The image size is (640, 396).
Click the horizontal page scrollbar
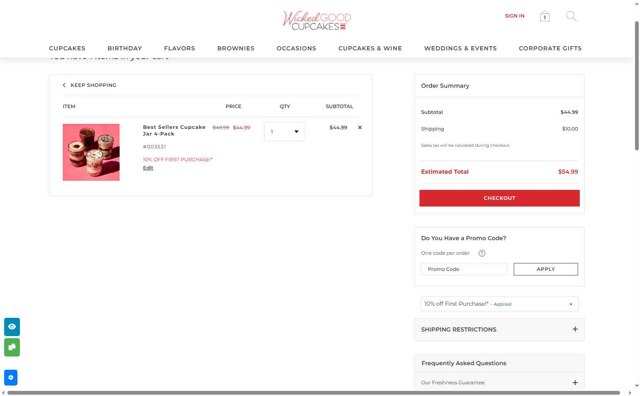pos(313,393)
